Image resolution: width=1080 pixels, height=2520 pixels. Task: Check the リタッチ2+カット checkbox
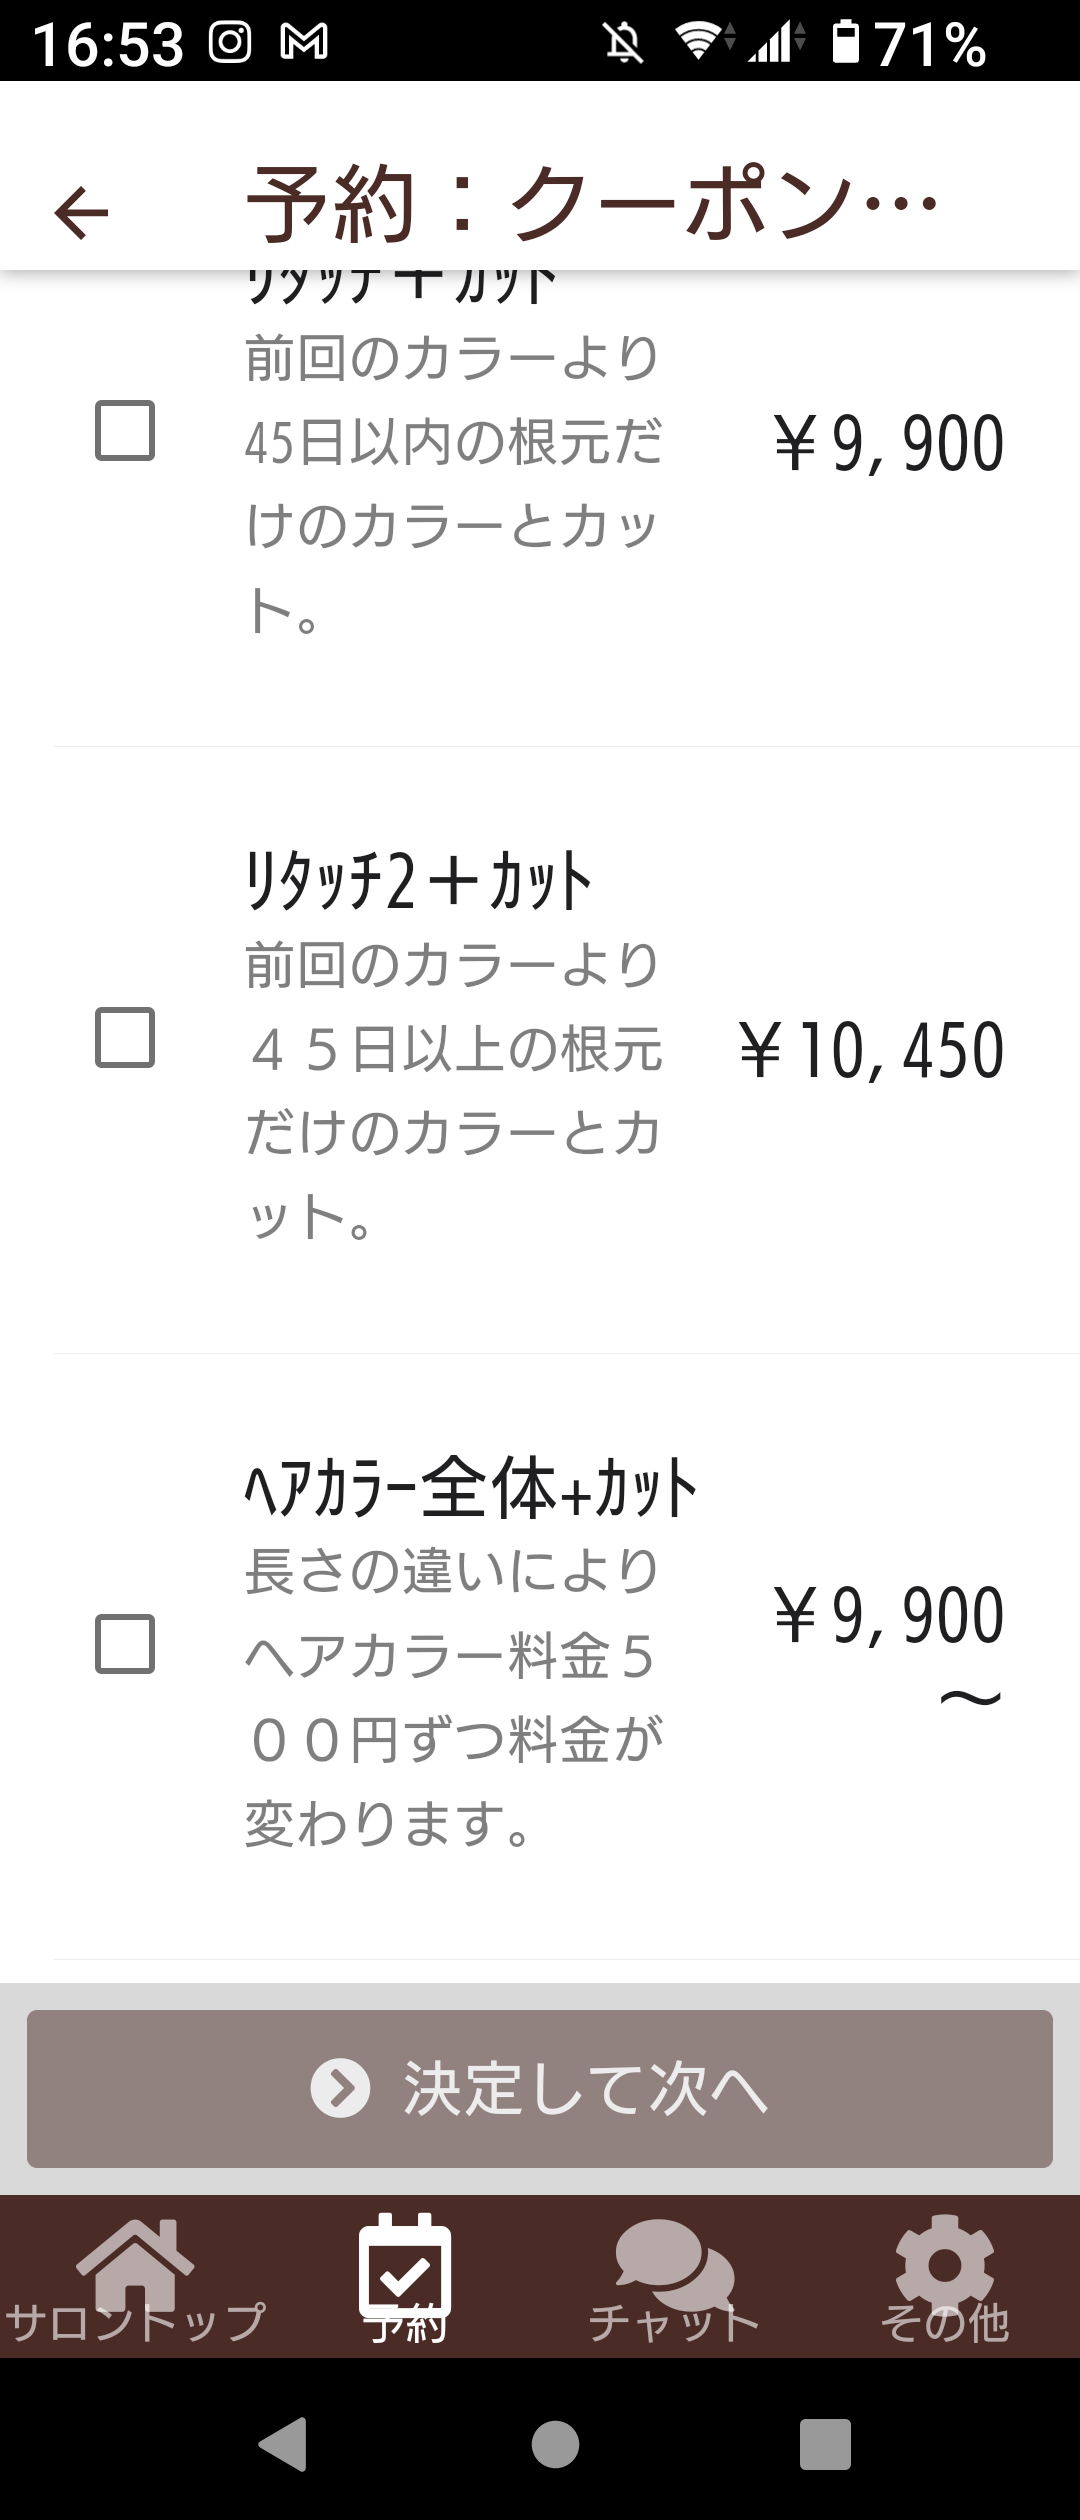pyautogui.click(x=125, y=1037)
